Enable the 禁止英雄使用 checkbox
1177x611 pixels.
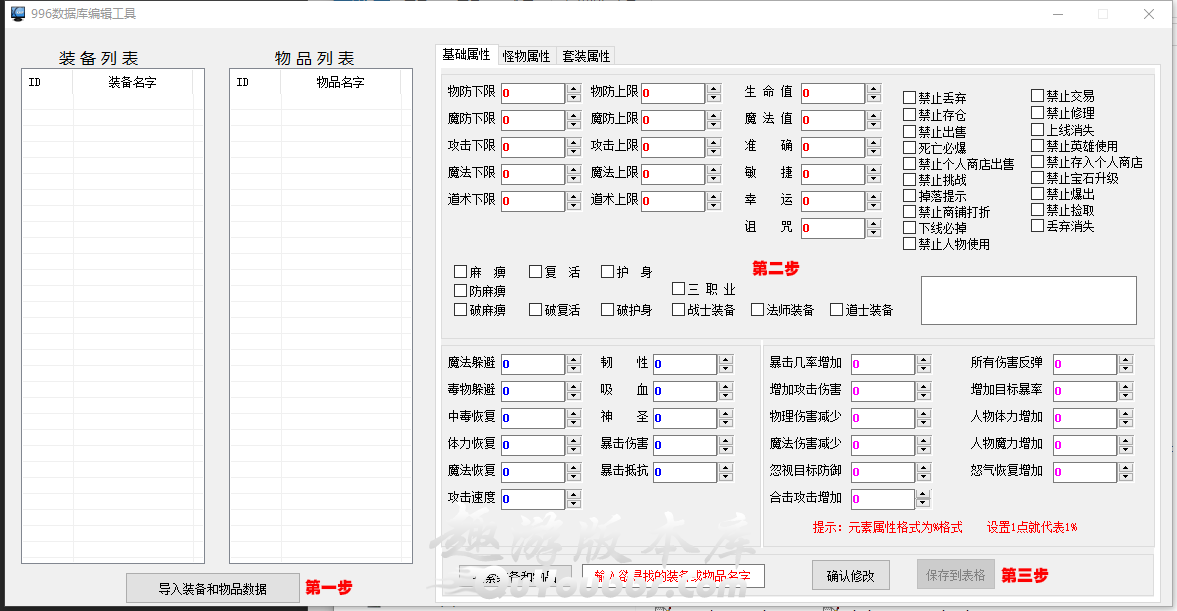coord(1037,145)
